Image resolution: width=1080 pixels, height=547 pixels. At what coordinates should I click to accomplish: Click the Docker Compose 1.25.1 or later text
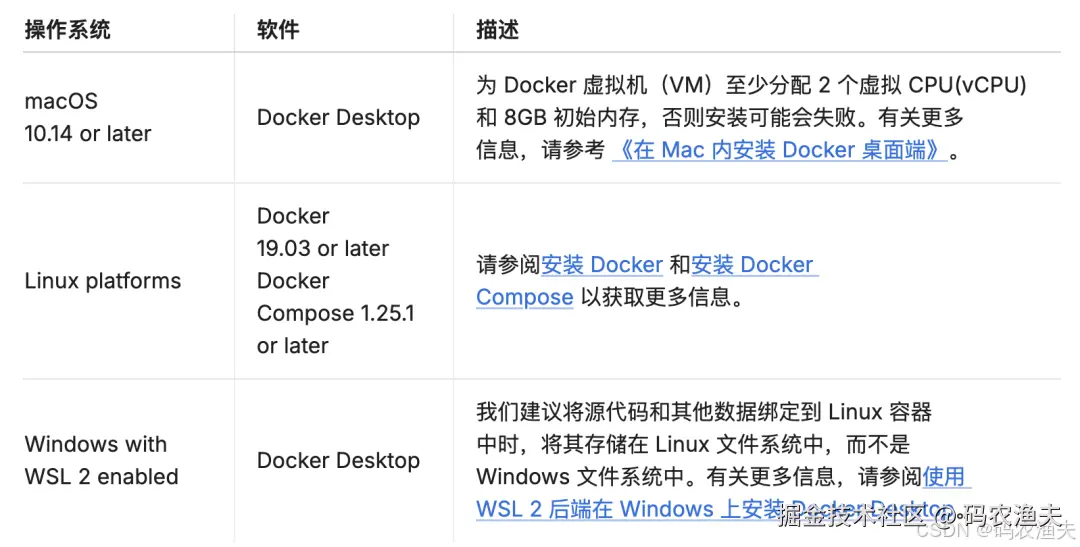[335, 313]
